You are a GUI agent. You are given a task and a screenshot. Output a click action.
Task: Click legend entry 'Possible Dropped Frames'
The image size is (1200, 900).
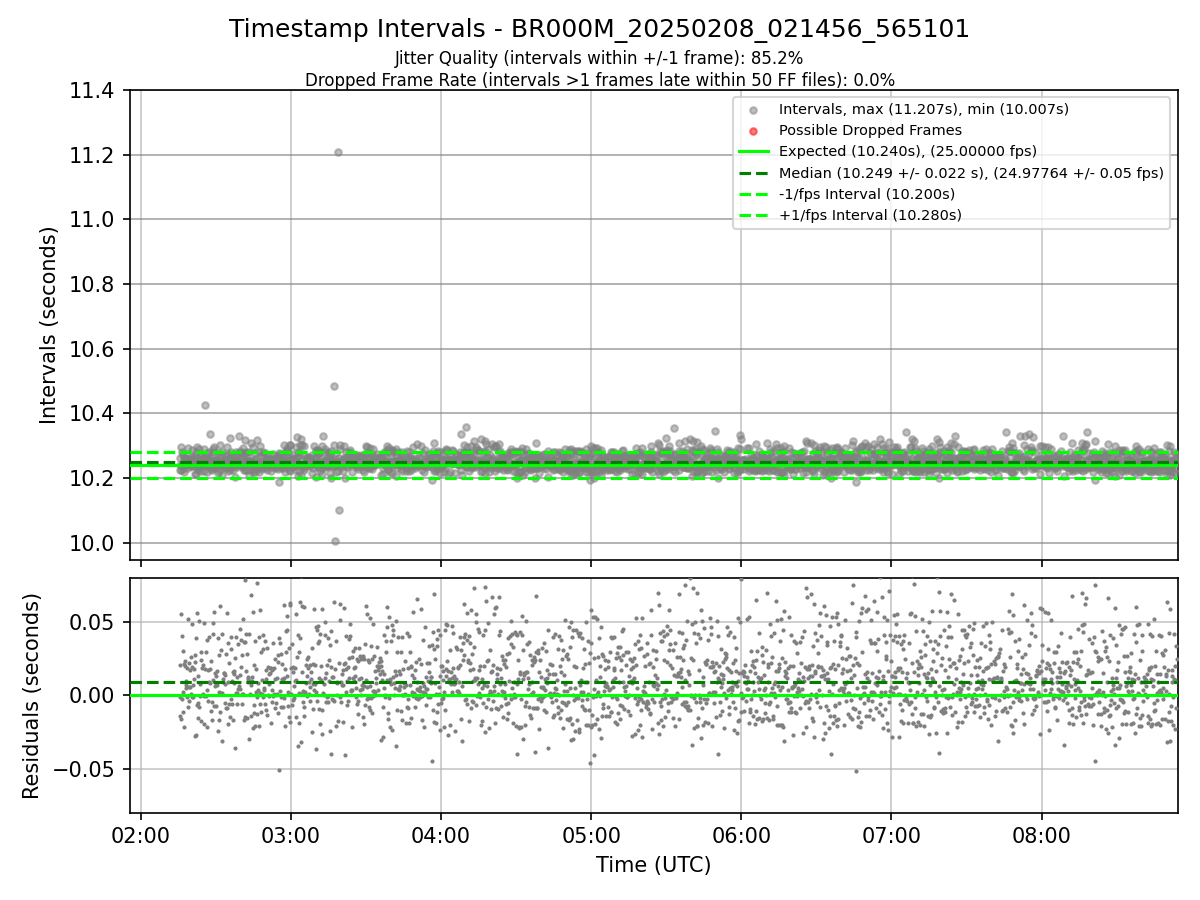870,130
